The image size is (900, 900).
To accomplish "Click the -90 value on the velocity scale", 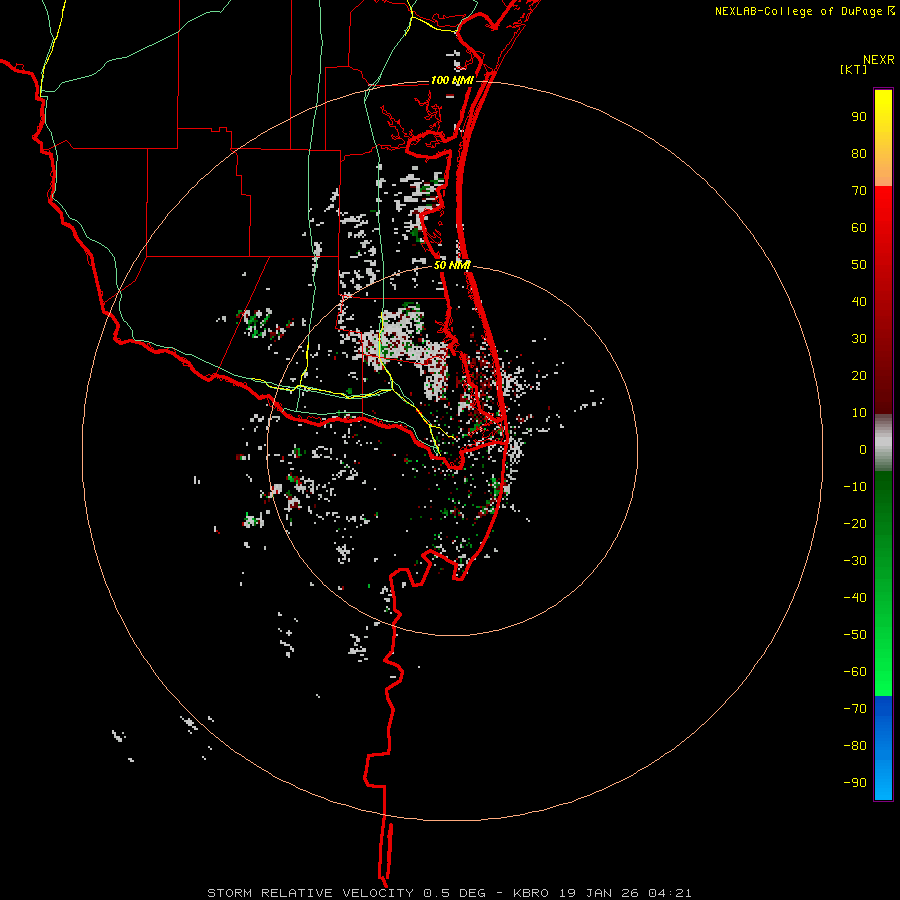I will point(855,783).
